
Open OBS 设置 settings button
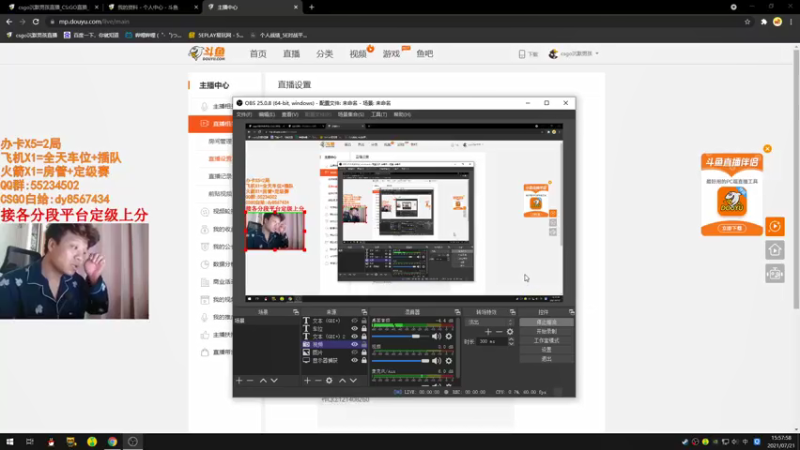(546, 350)
